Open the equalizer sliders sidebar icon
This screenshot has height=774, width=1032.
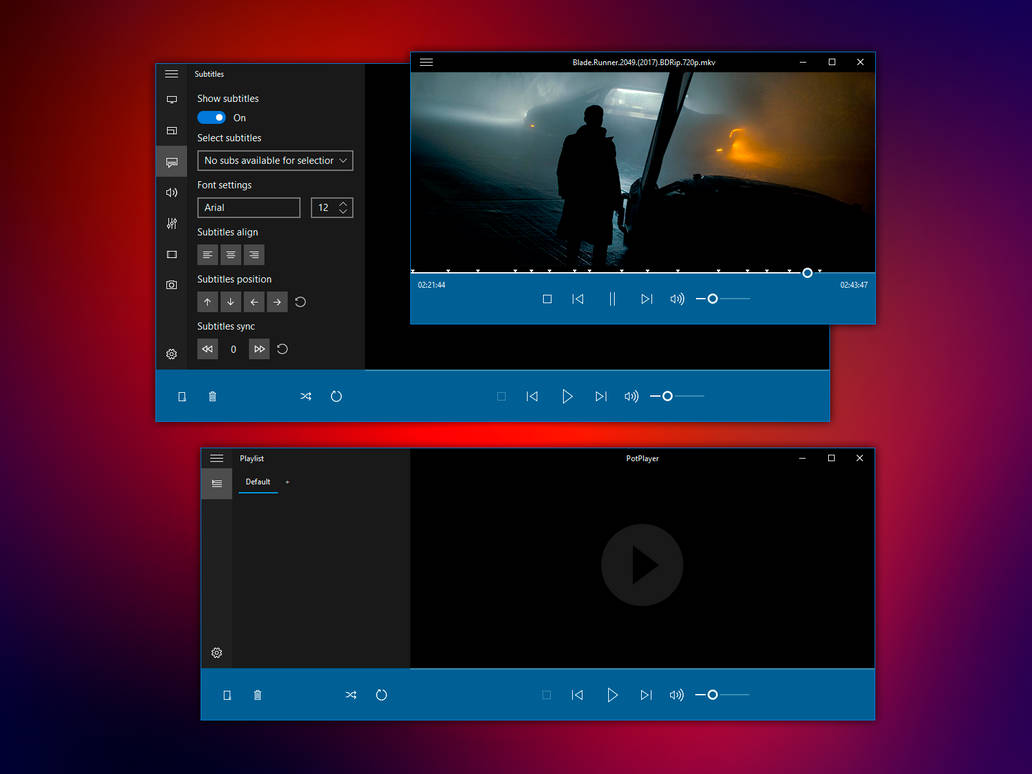[171, 223]
